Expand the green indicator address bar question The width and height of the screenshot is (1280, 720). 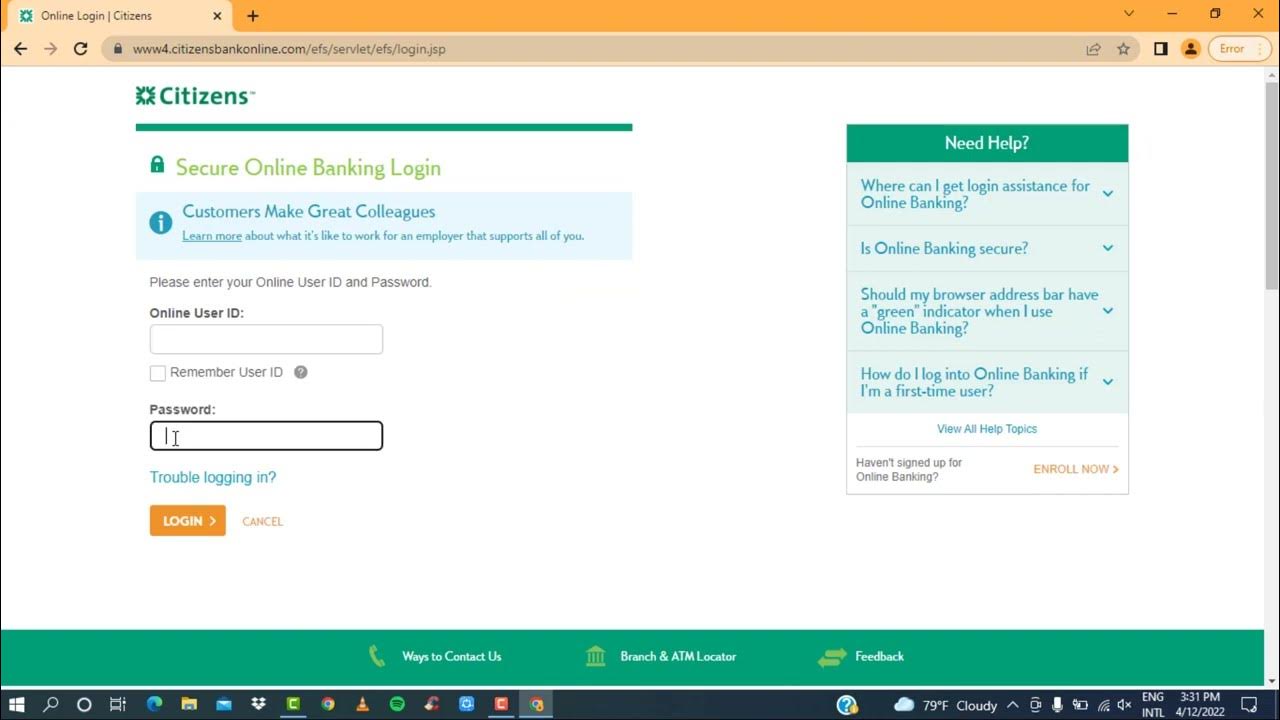(987, 311)
